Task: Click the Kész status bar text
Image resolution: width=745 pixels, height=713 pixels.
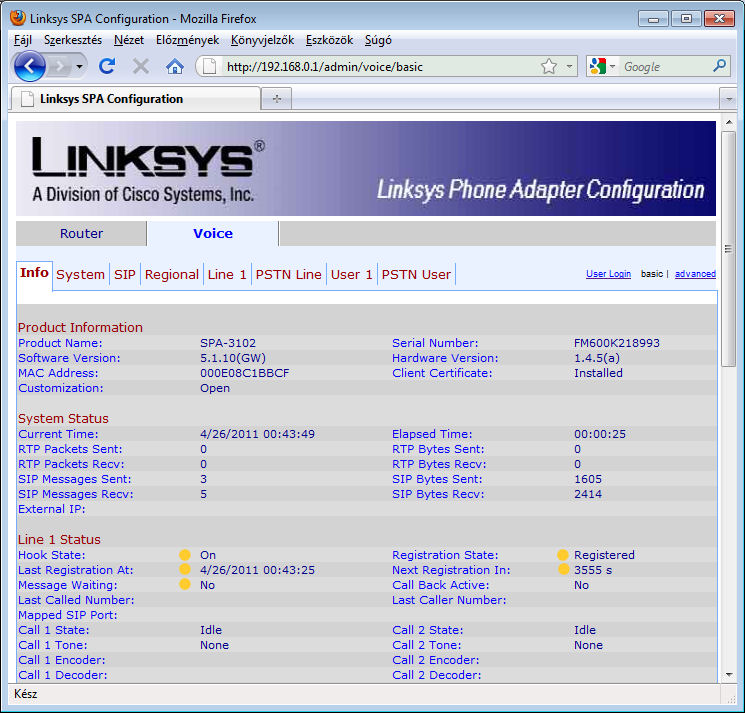Action: (26, 694)
